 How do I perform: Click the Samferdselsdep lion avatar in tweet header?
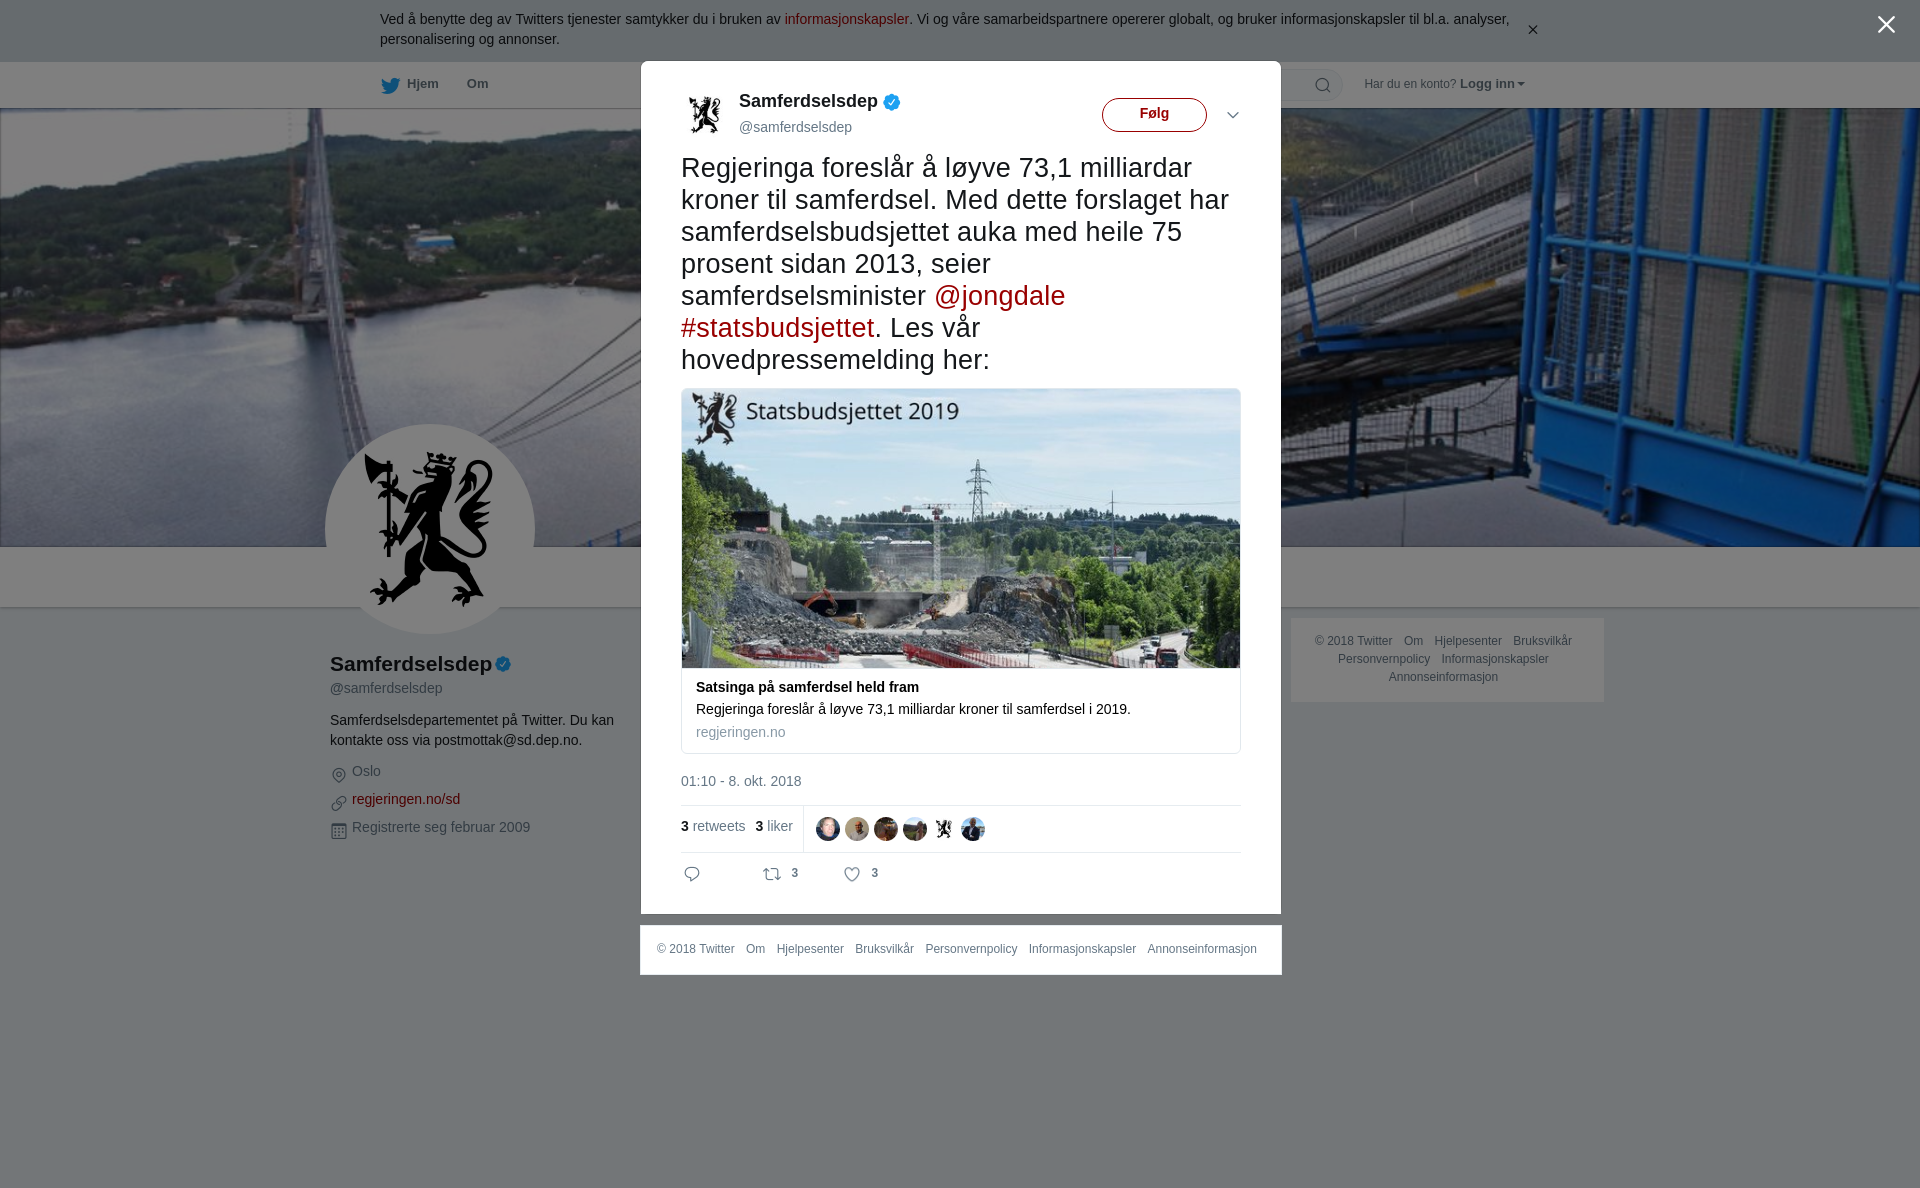click(x=705, y=114)
